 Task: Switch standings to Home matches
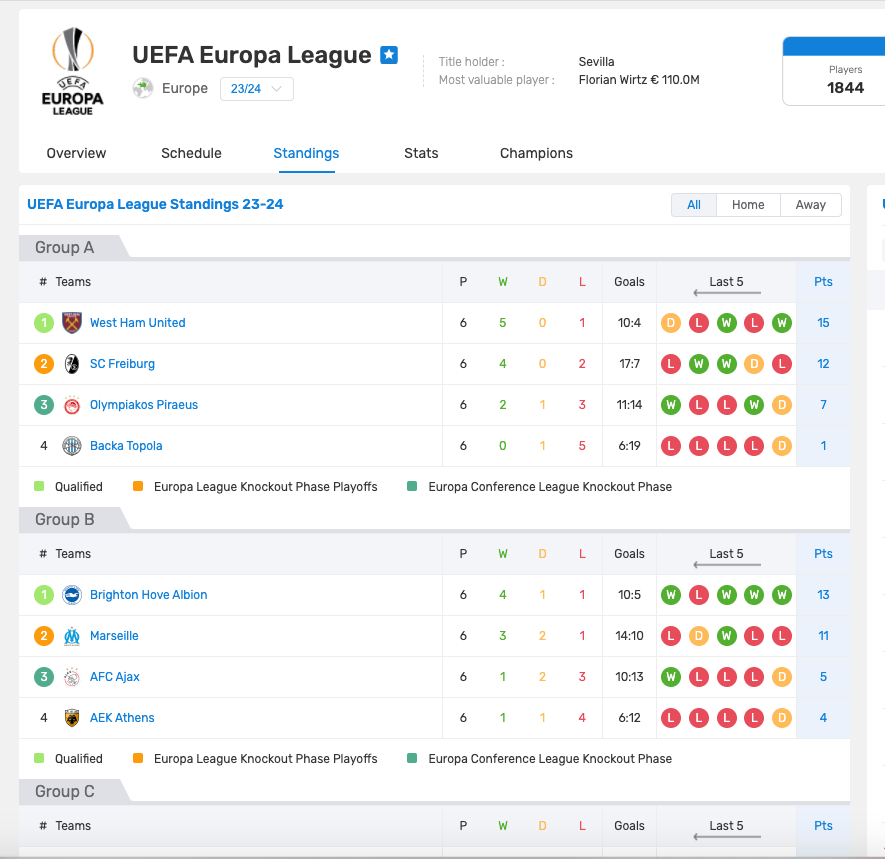[x=748, y=205]
